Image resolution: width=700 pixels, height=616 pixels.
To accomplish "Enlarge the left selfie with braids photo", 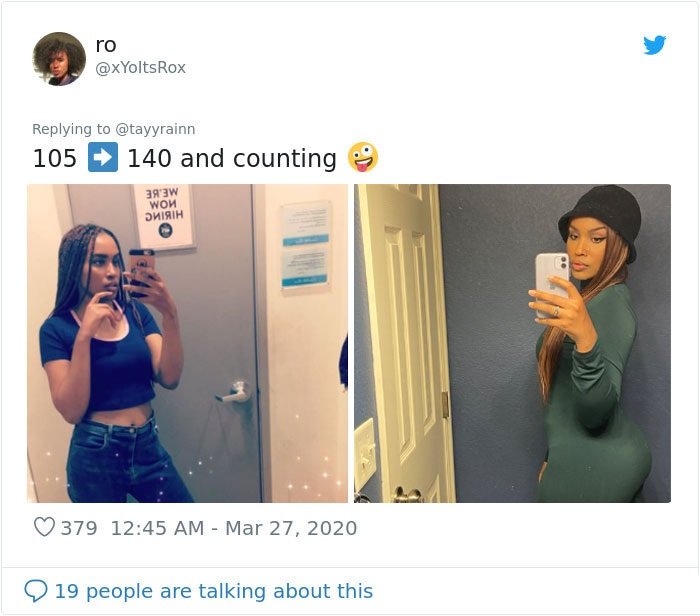I will [x=188, y=343].
